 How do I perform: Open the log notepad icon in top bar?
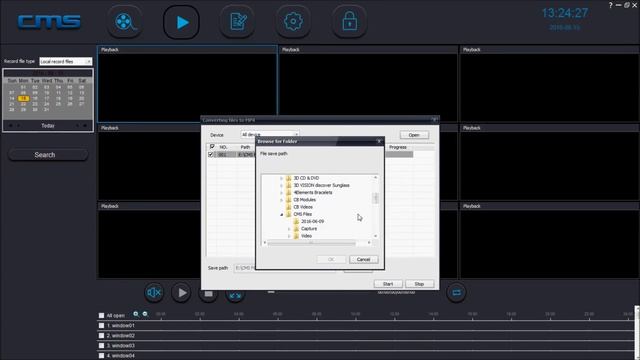click(x=237, y=22)
